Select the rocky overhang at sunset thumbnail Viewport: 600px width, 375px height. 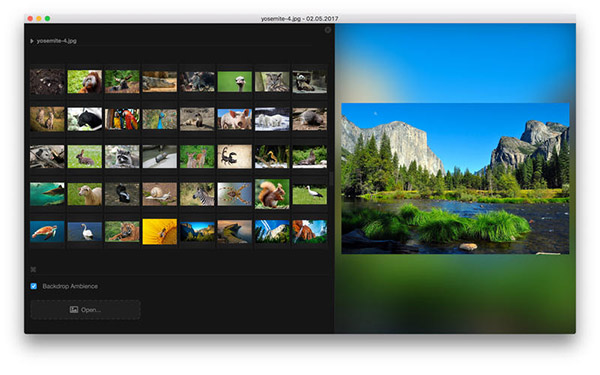coord(235,232)
